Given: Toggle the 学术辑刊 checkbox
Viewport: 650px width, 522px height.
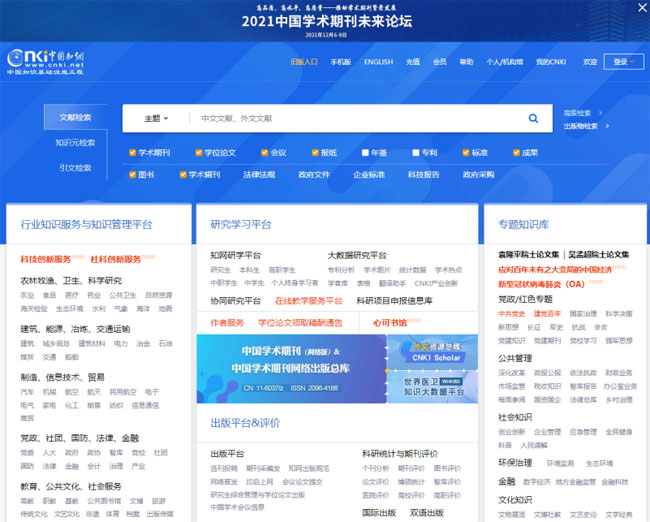Looking at the screenshot, I should (183, 175).
